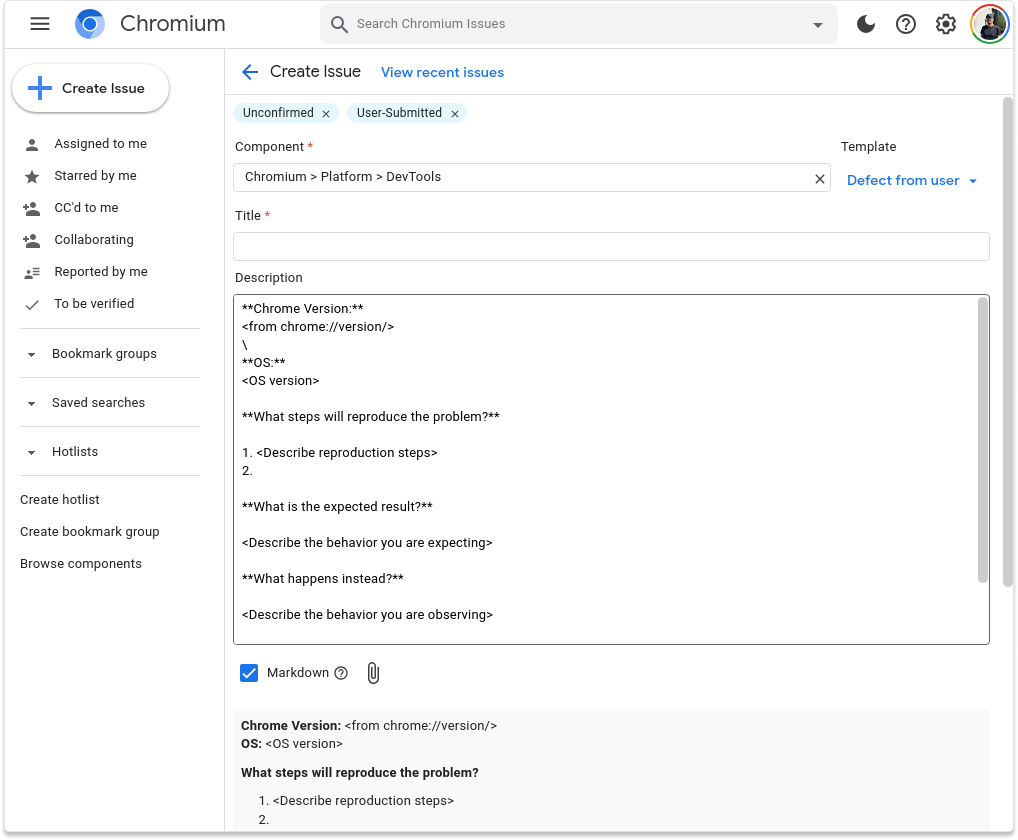Click the Create Issue button

[90, 88]
